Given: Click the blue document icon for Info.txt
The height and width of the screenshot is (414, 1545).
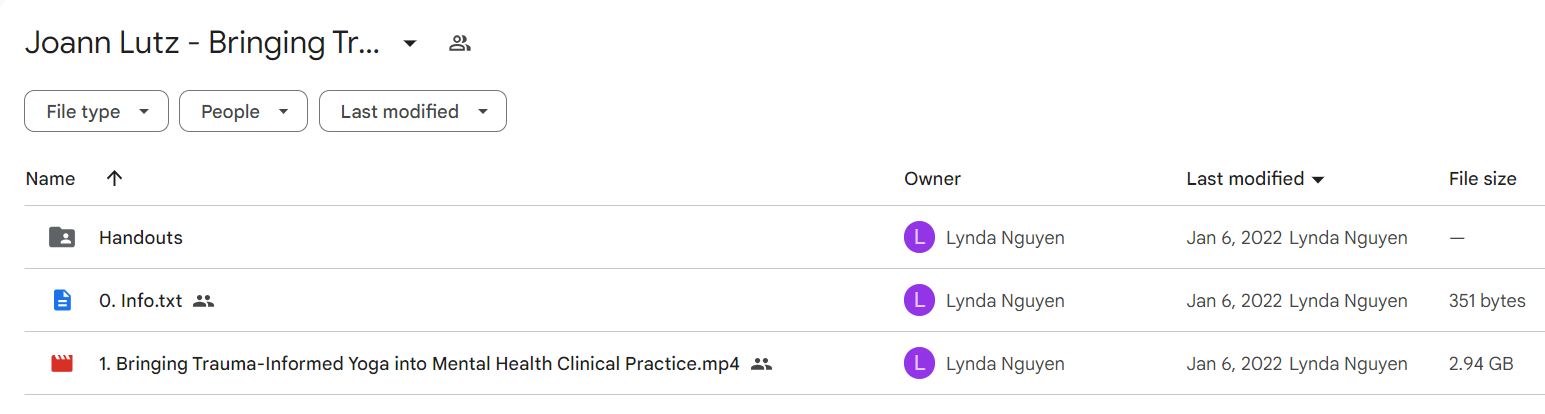Looking at the screenshot, I should point(62,300).
